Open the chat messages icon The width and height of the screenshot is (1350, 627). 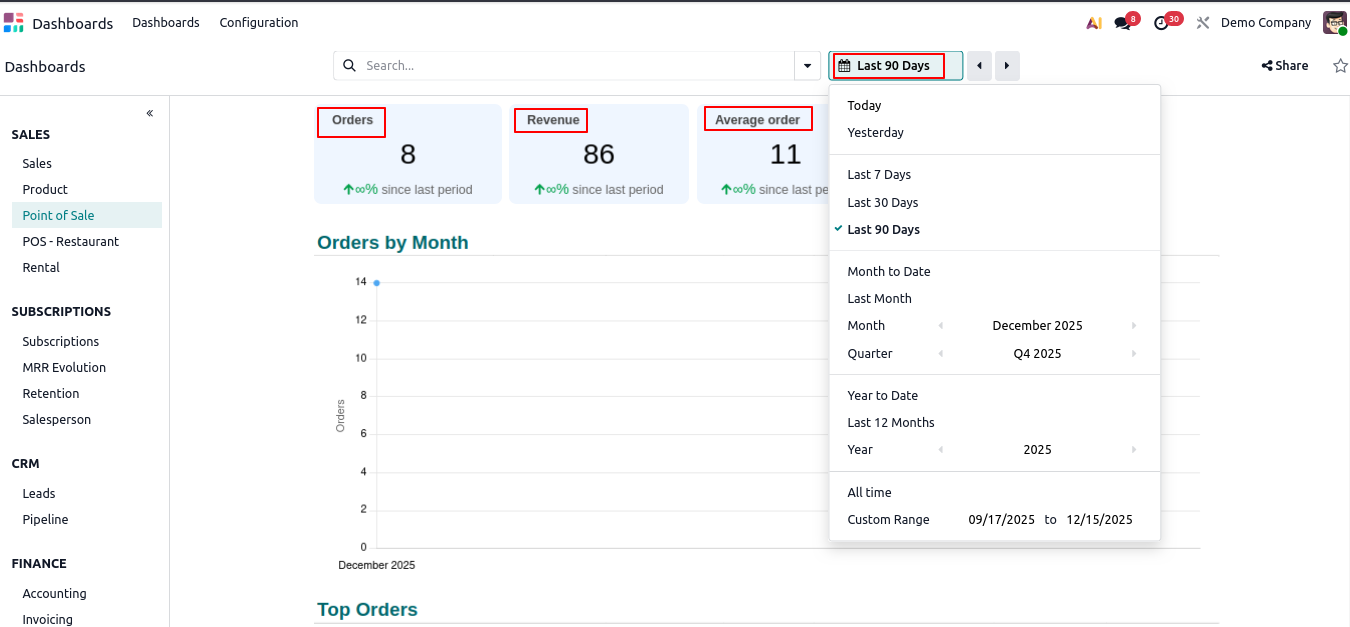click(1122, 23)
